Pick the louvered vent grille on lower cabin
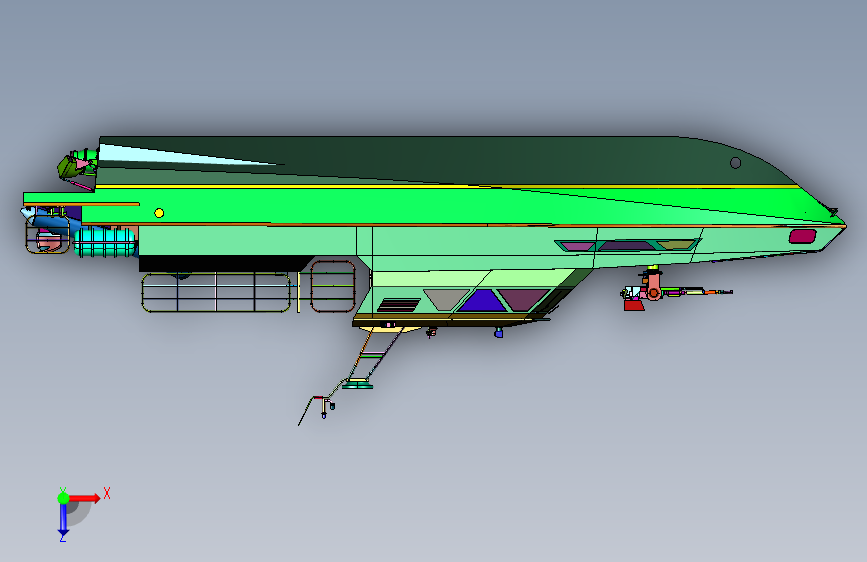This screenshot has height=562, width=867. click(x=399, y=305)
